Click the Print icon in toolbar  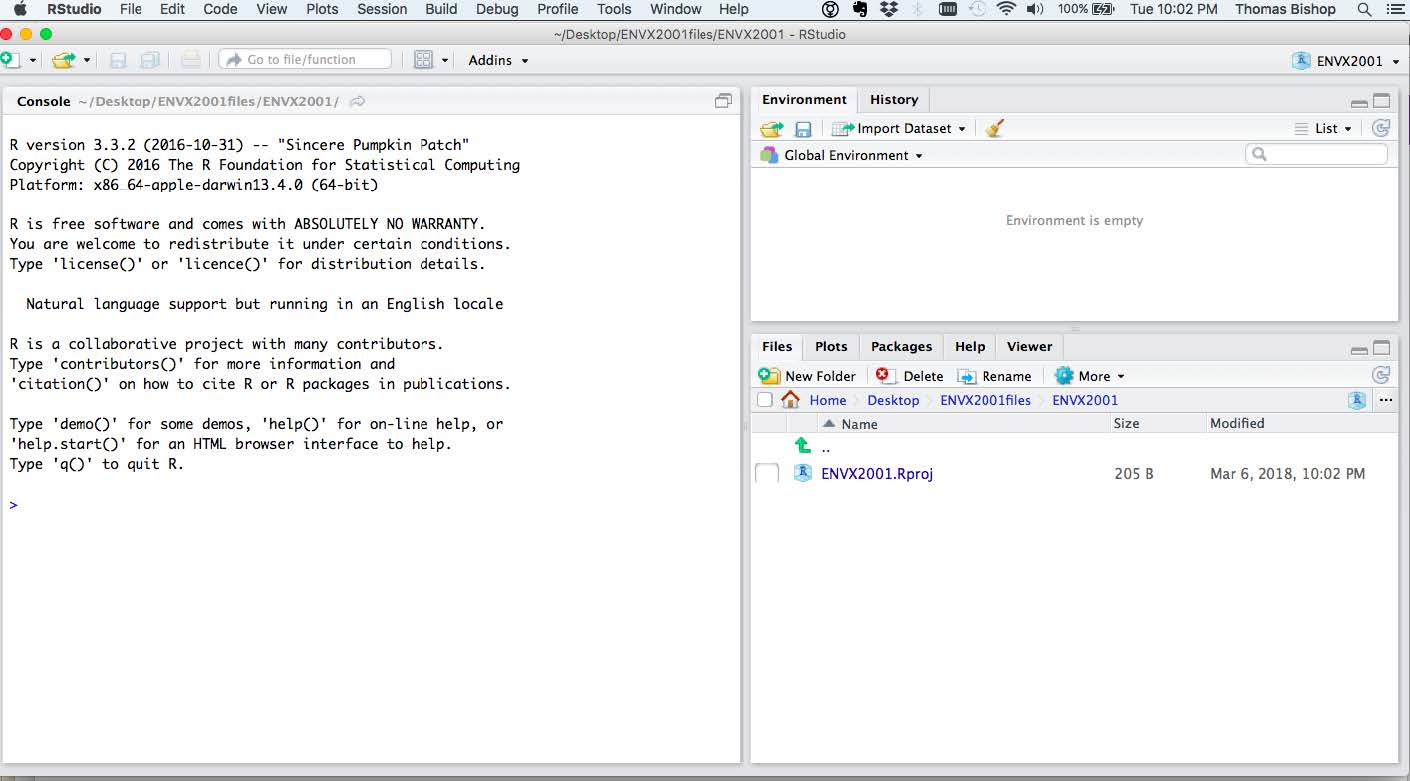coord(191,60)
